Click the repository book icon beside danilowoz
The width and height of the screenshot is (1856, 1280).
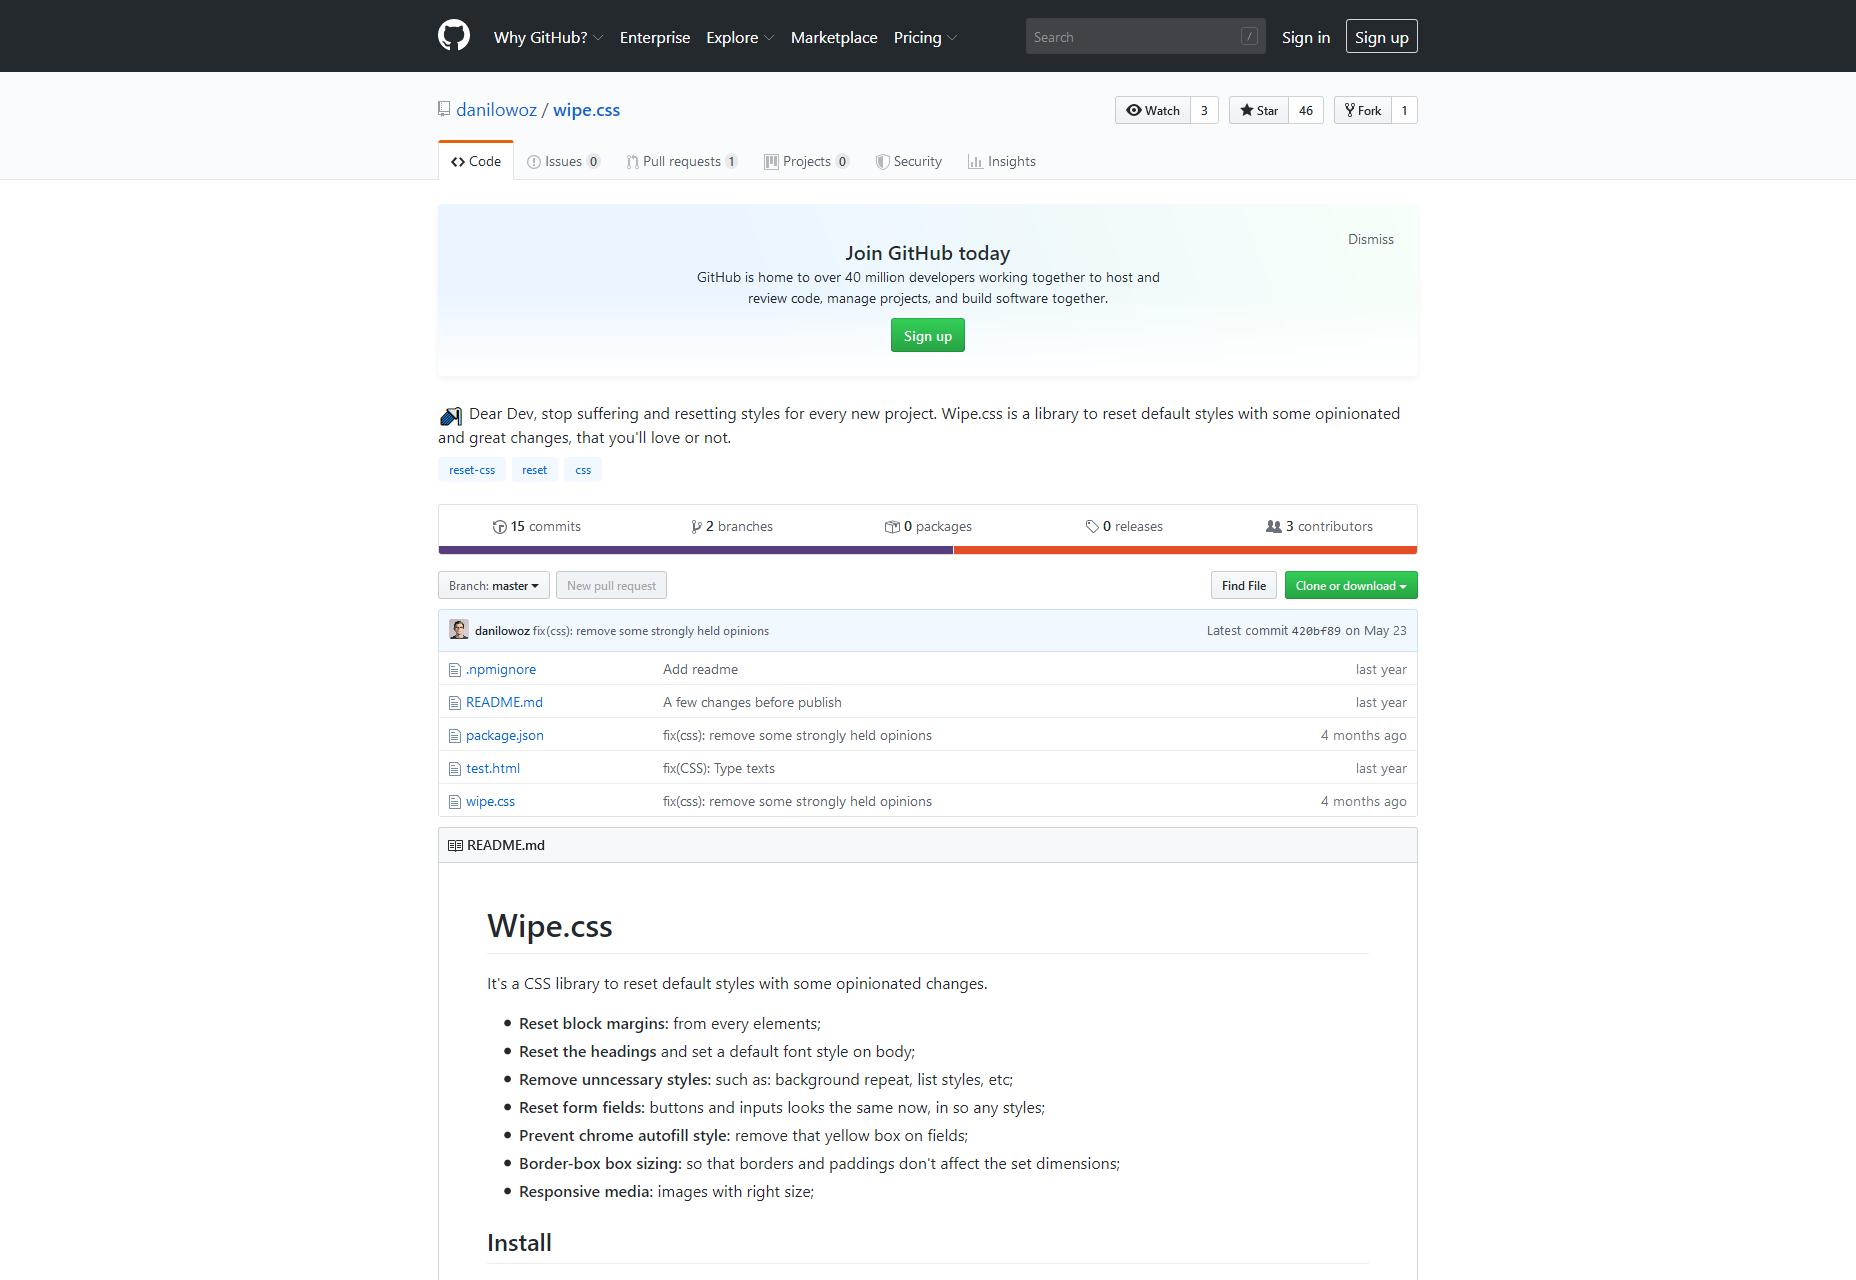tap(444, 109)
